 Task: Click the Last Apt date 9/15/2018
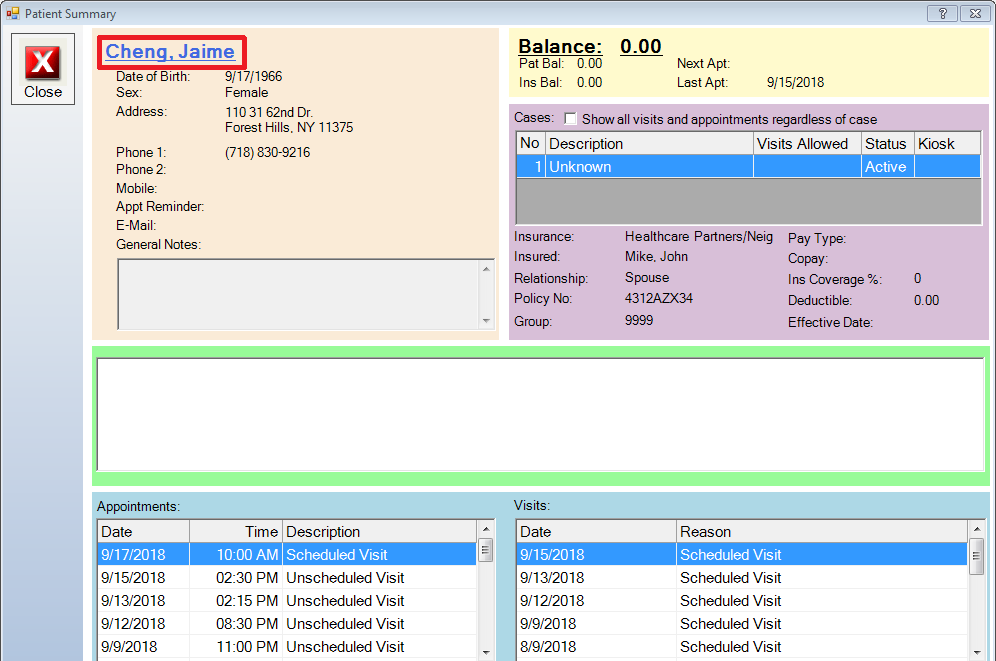(x=795, y=83)
